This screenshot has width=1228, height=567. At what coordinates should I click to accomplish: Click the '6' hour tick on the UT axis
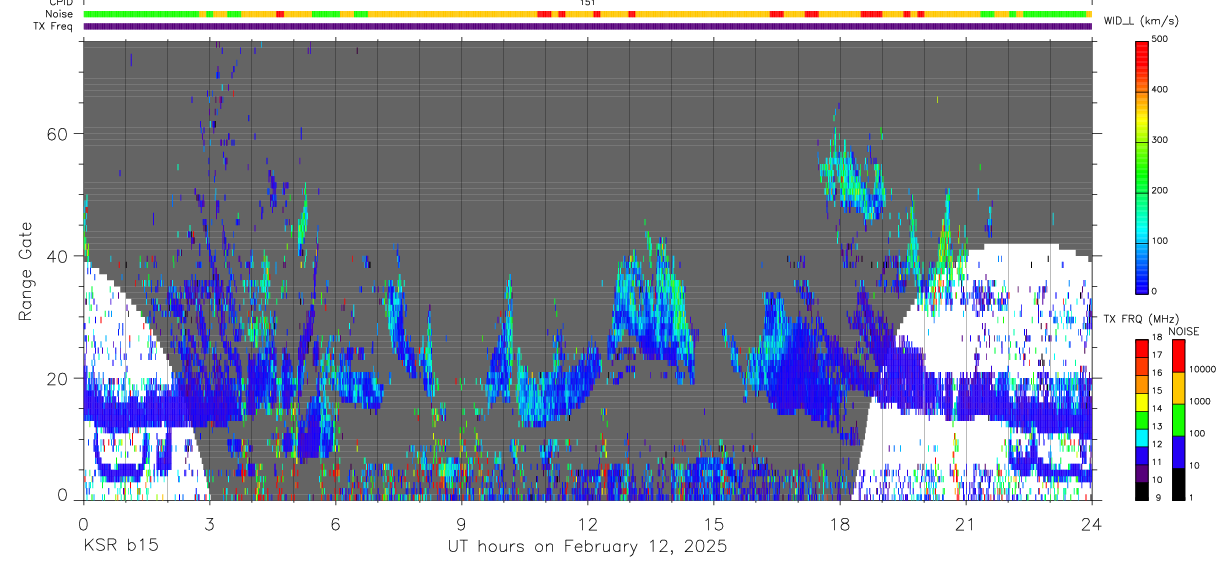coord(336,524)
